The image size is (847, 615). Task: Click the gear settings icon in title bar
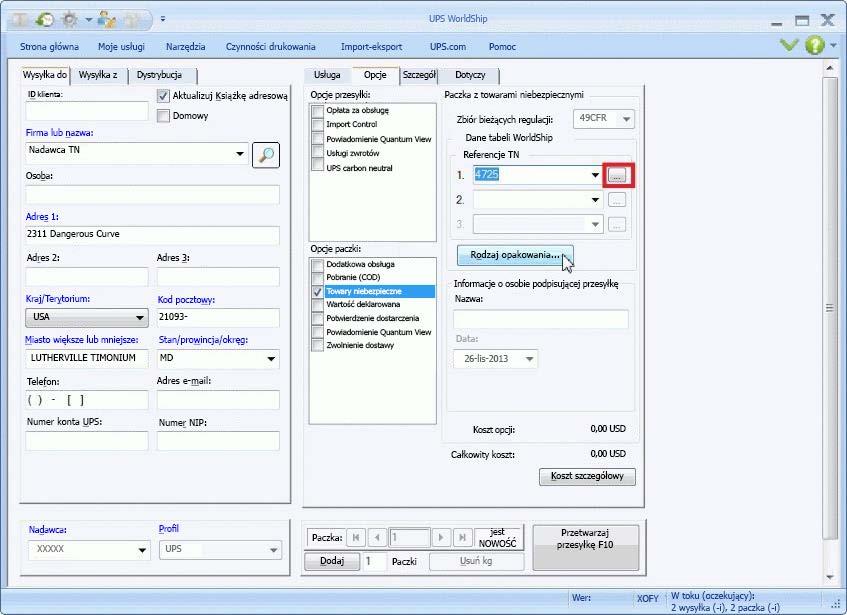click(x=70, y=20)
